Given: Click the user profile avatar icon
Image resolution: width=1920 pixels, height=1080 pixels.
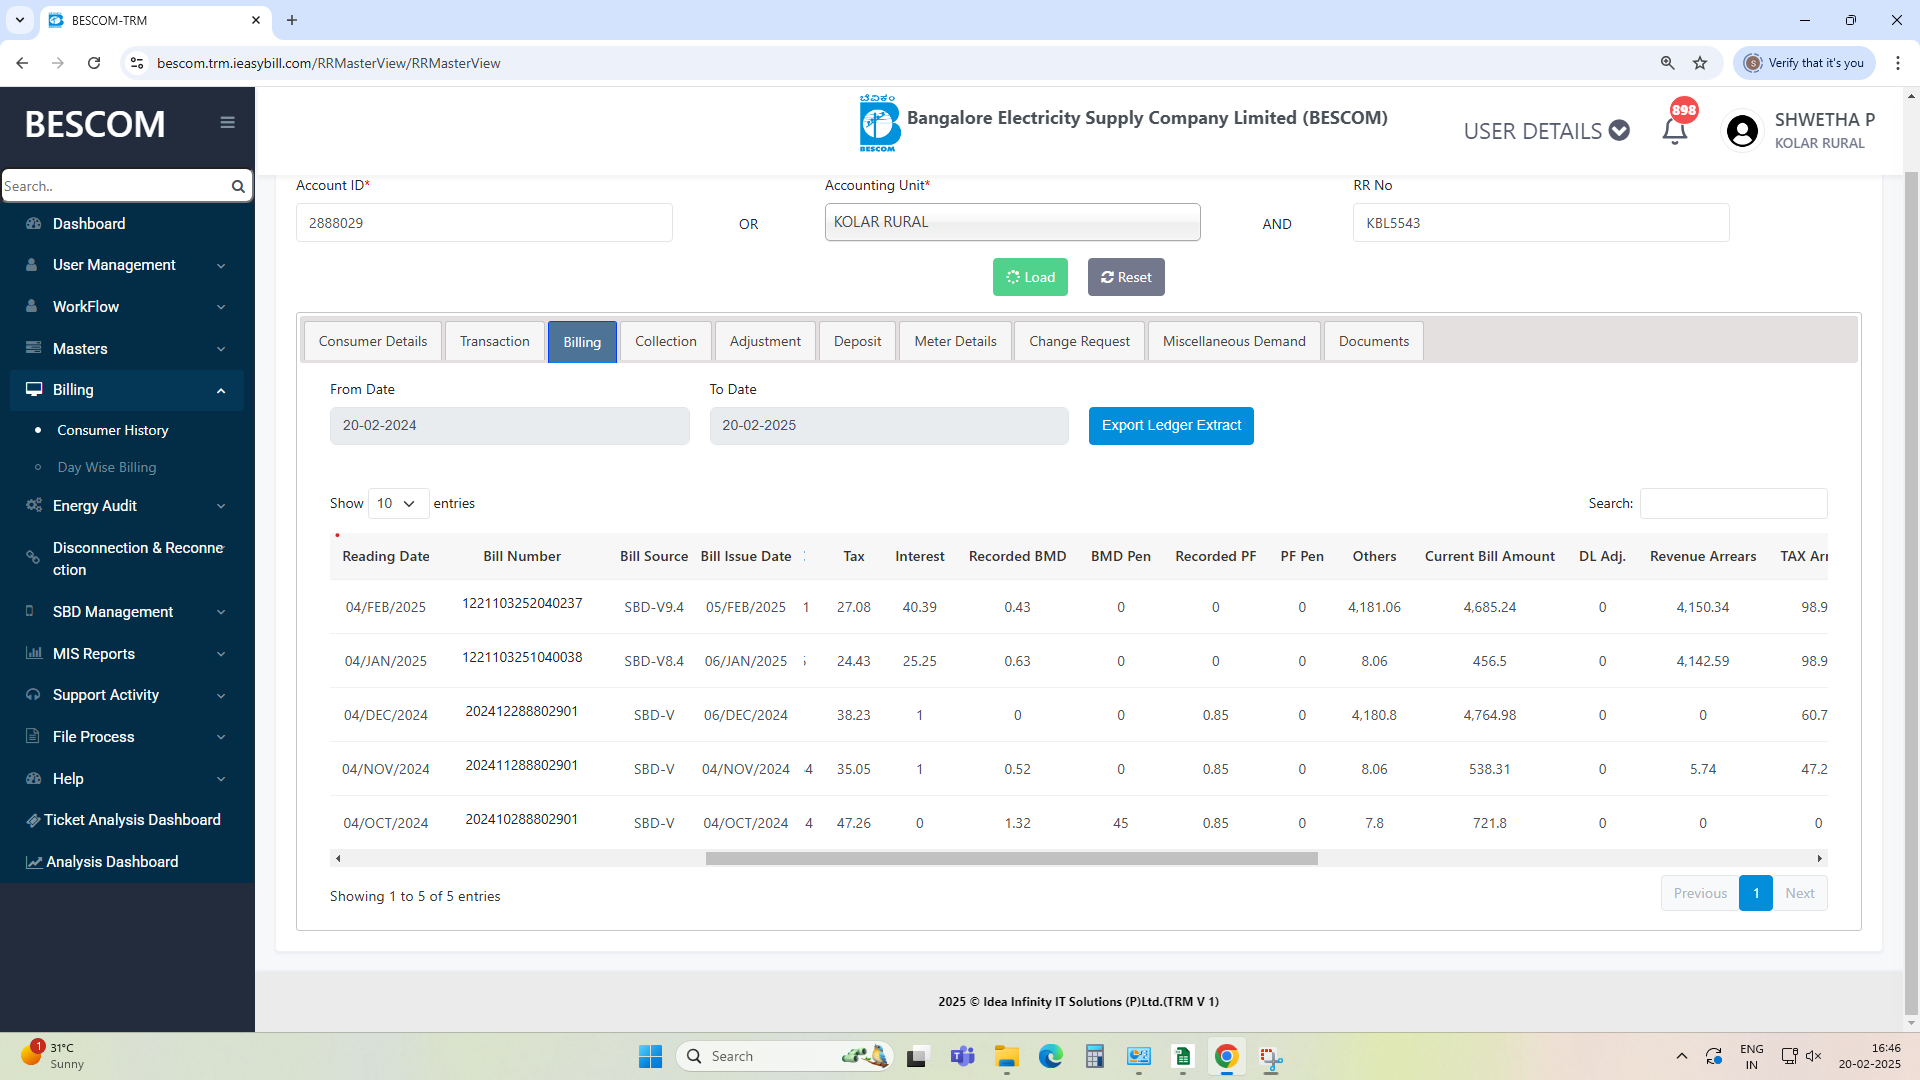Looking at the screenshot, I should point(1742,131).
